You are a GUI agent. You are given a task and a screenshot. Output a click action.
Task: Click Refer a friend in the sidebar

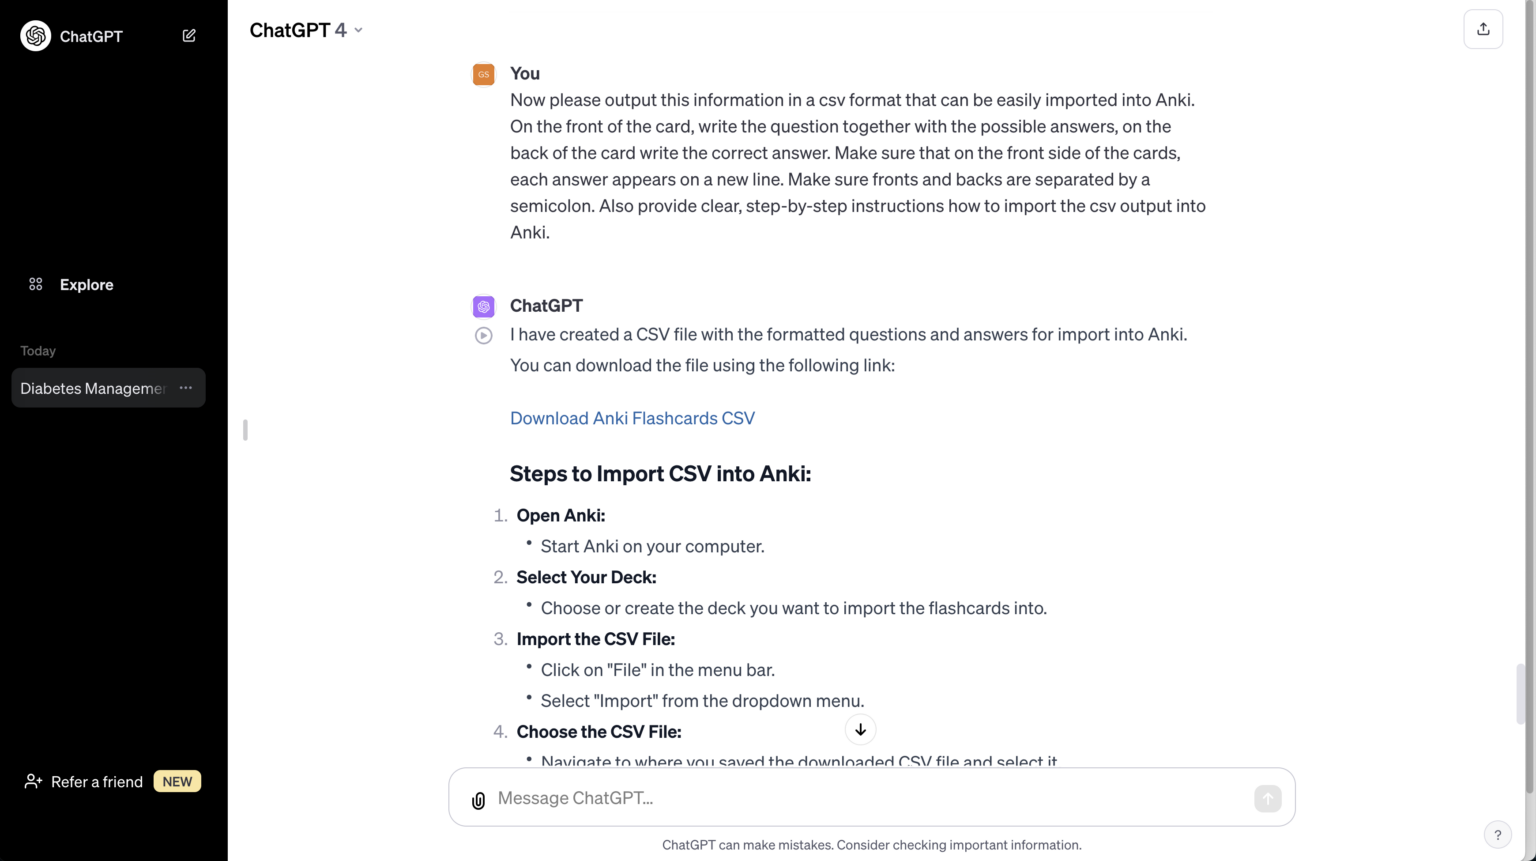click(97, 782)
